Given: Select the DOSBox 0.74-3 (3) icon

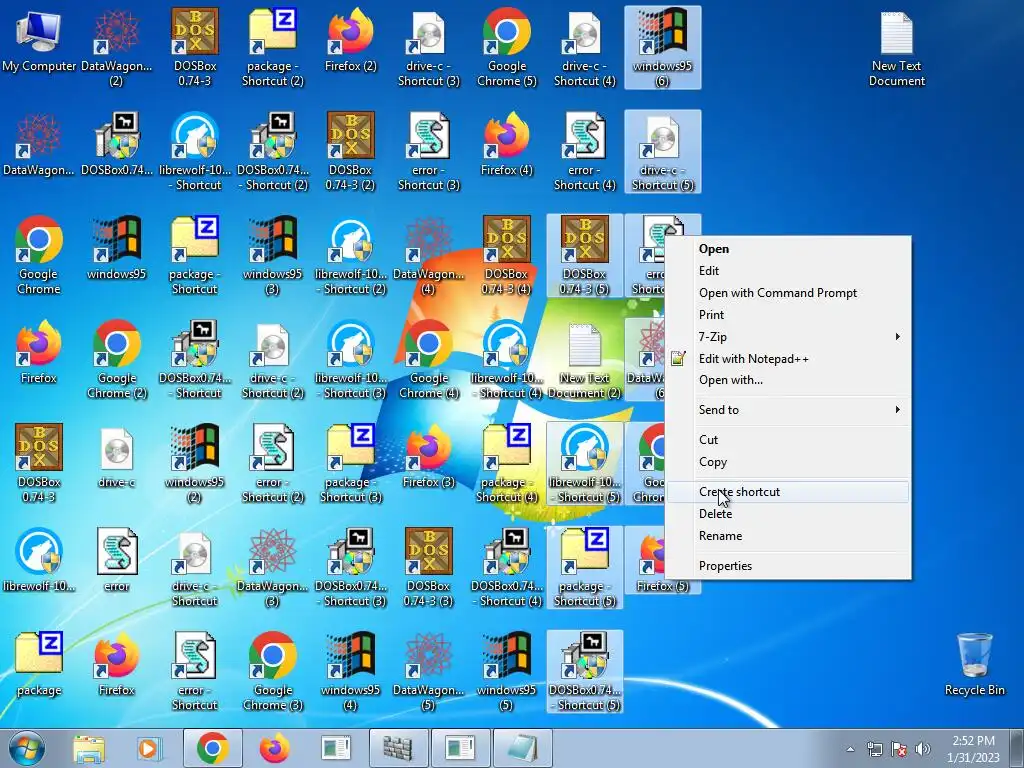Looking at the screenshot, I should pyautogui.click(x=429, y=568).
